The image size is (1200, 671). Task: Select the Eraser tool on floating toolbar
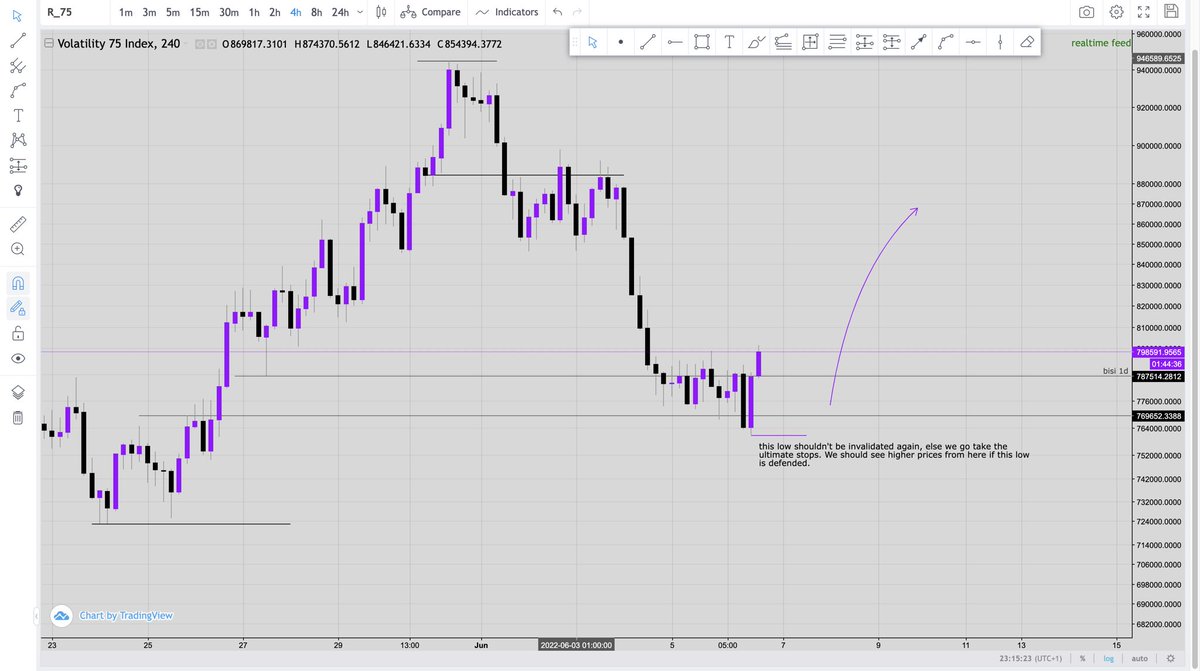click(x=1027, y=41)
